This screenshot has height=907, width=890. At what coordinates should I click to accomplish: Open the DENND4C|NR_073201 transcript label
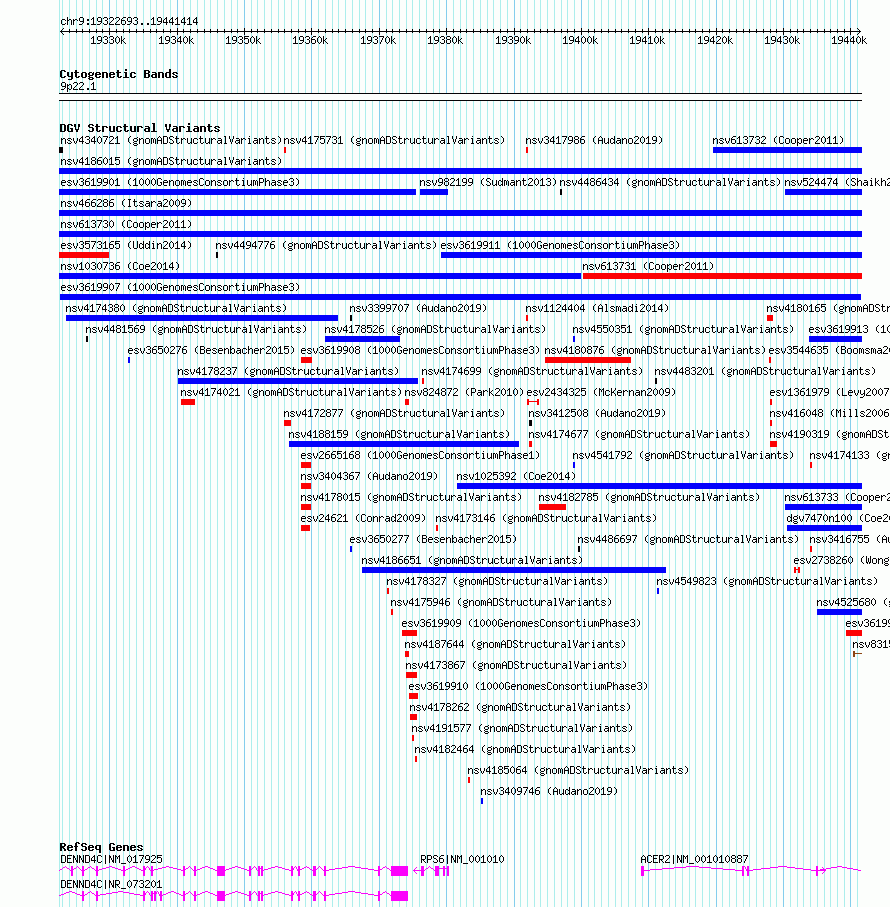[111, 884]
